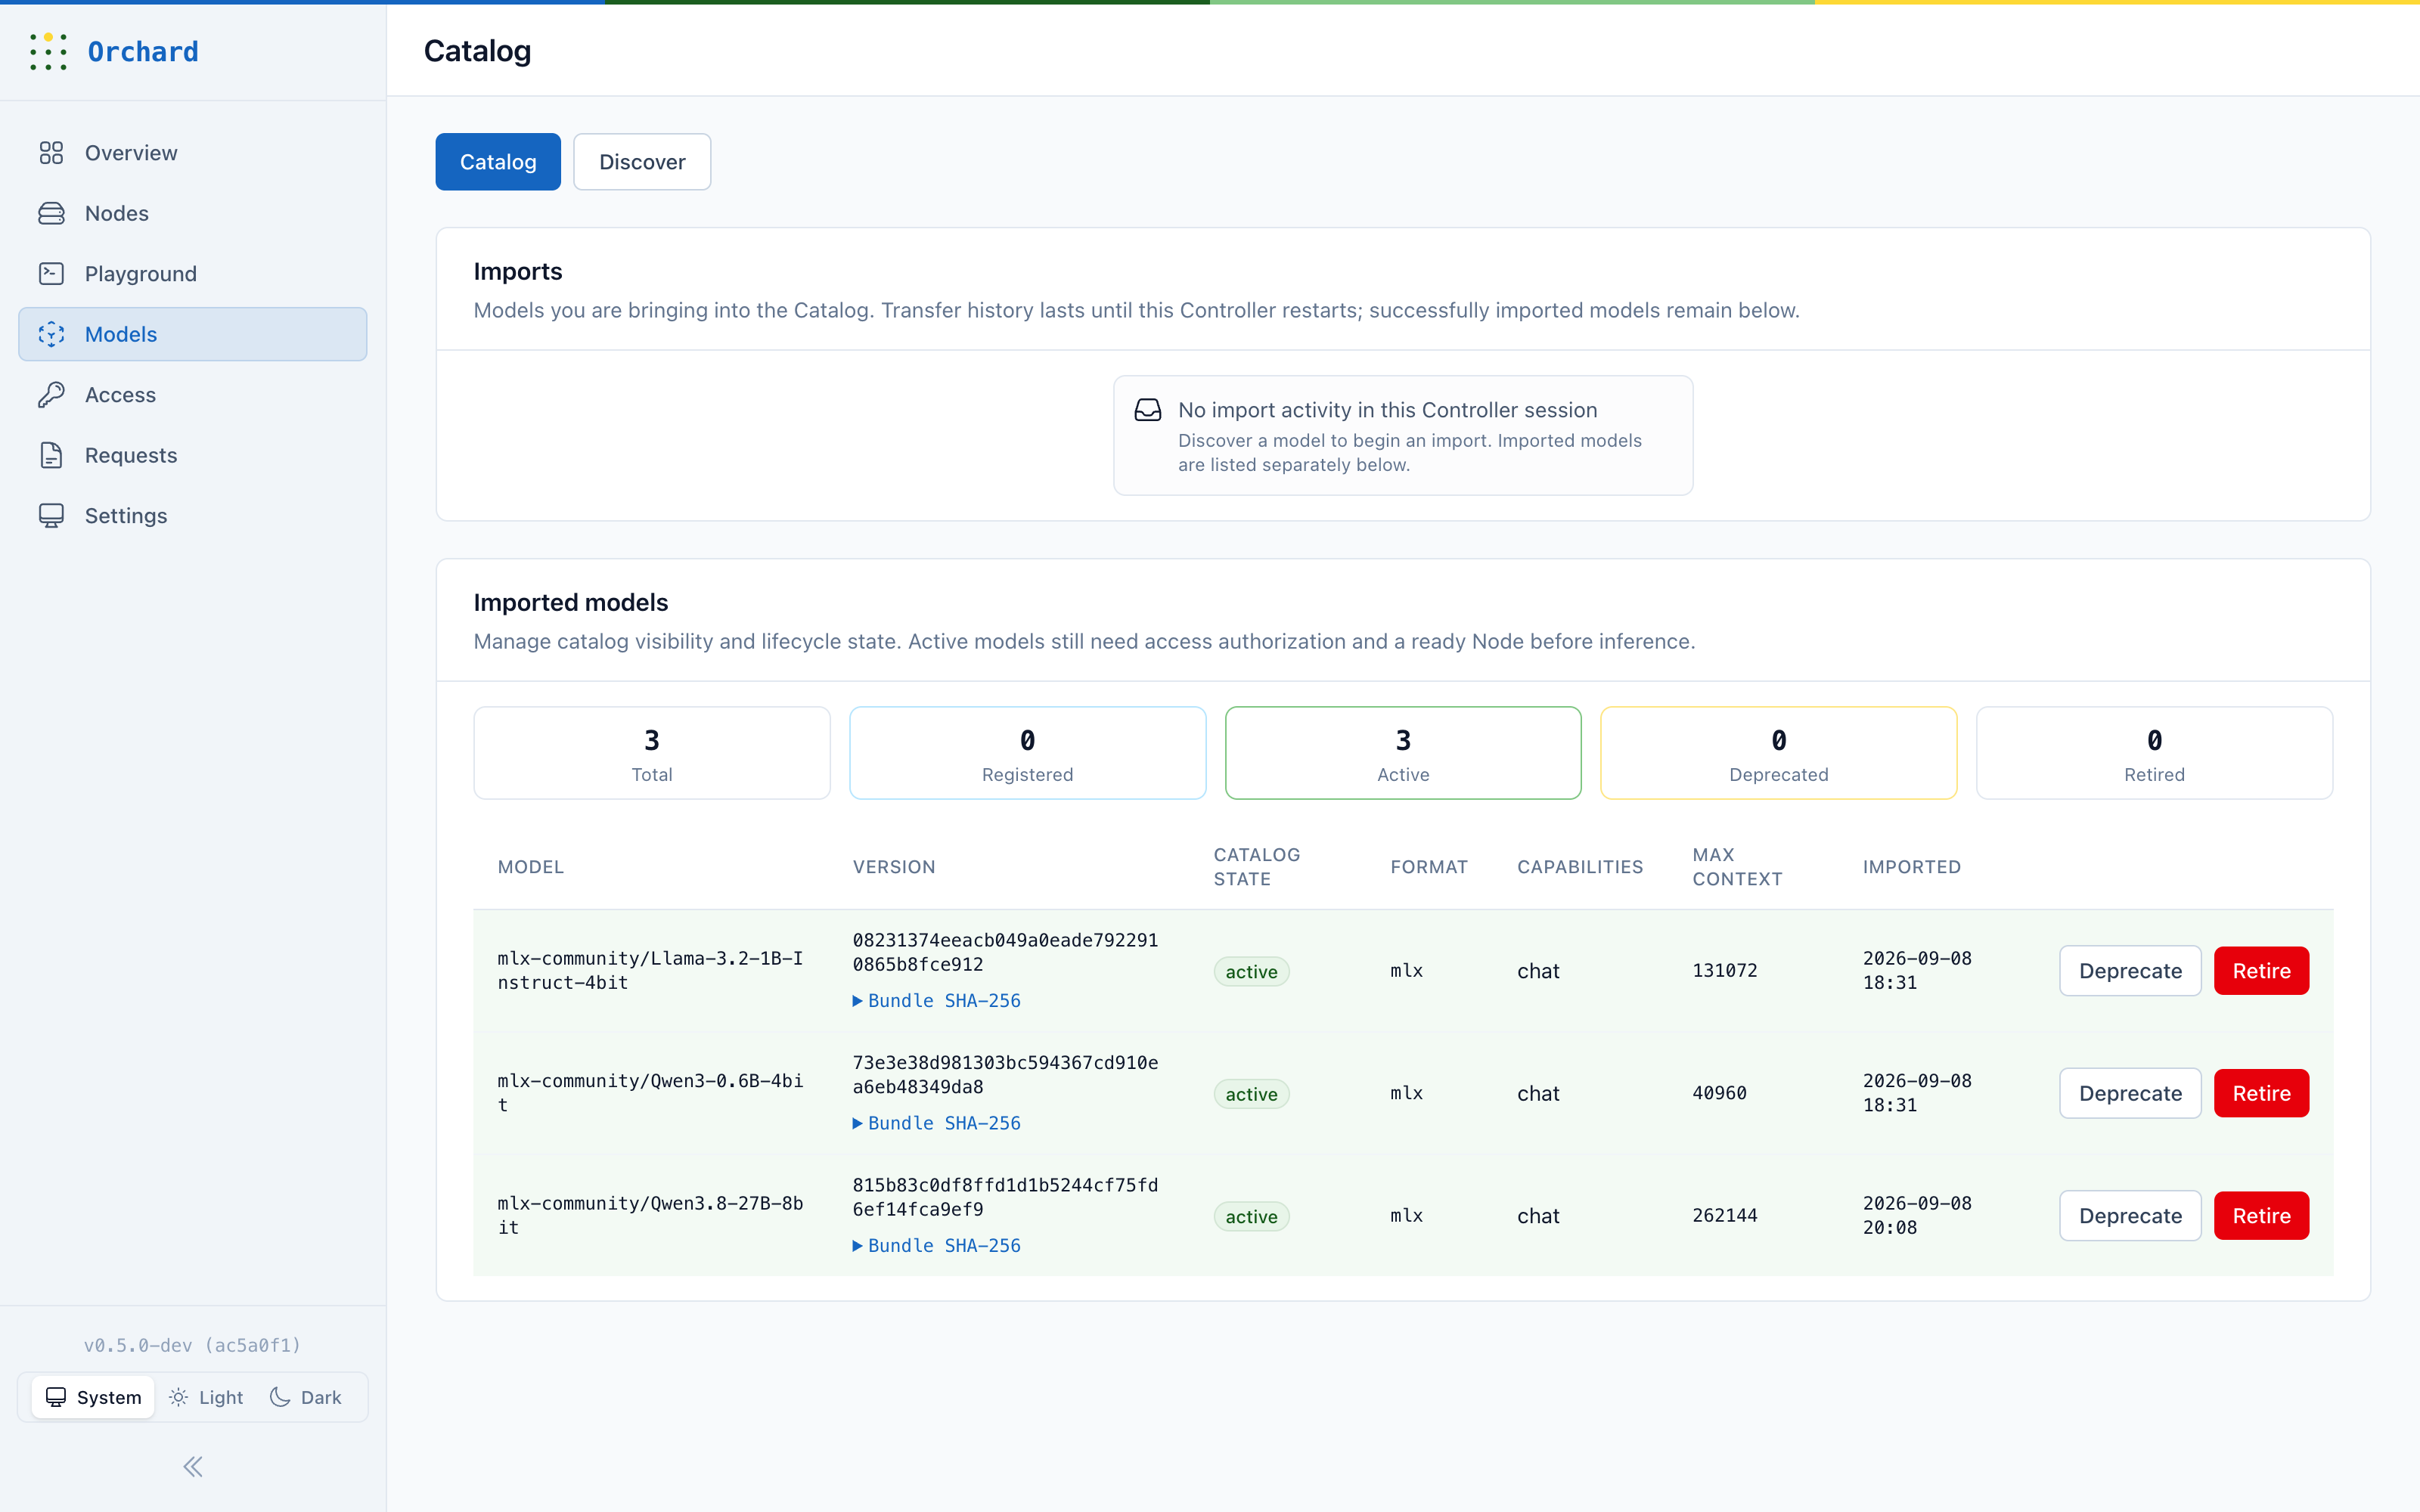The image size is (2420, 1512).
Task: Click the mlx-community/Qwen3-0.6B-4bit model name
Action: [650, 1093]
